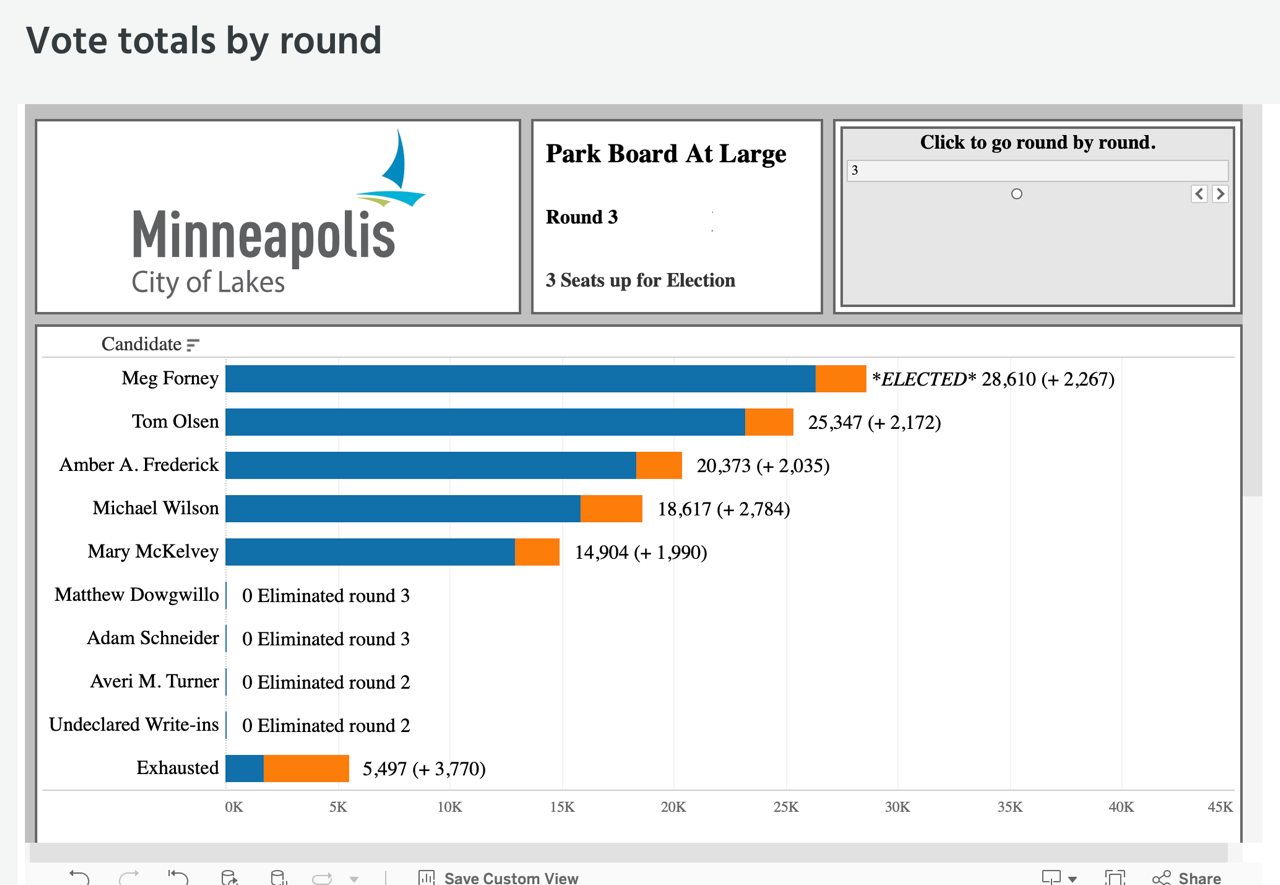Toggle full screen view icon
Viewport: 1280px width, 885px height.
(x=1115, y=878)
